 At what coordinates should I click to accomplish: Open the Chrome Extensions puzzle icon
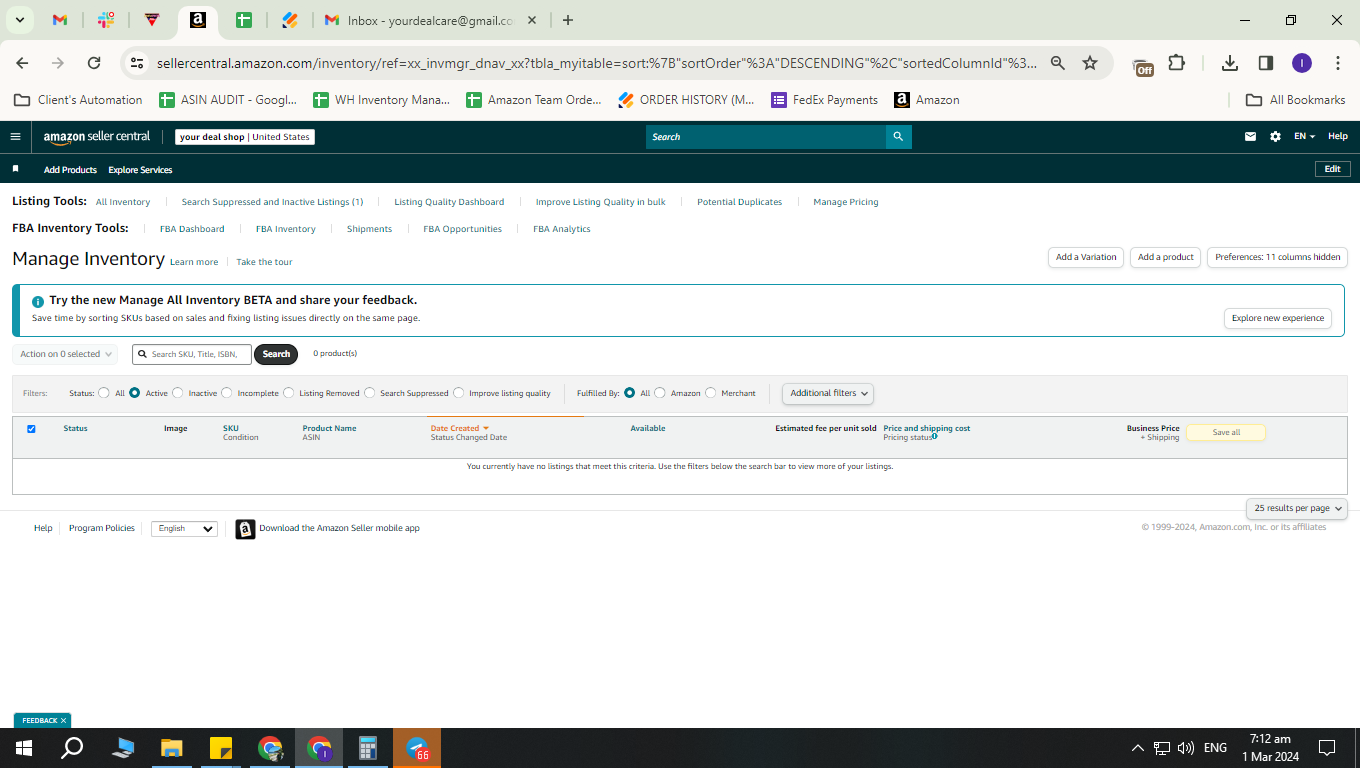(x=1176, y=63)
